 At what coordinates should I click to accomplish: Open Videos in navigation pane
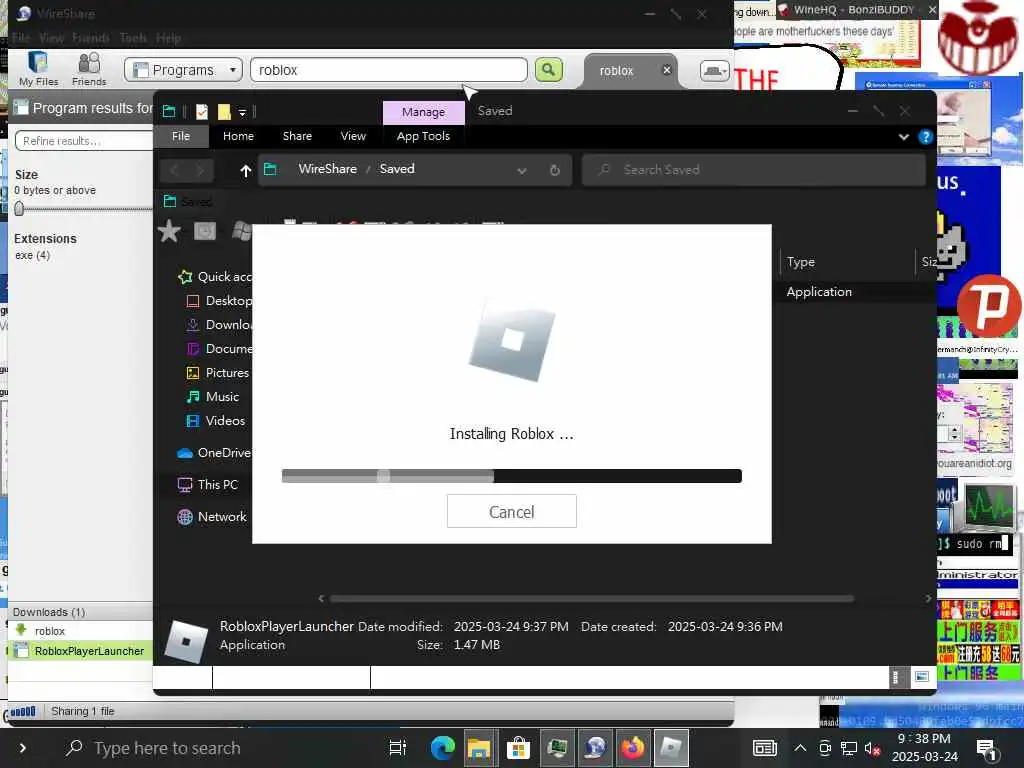click(216, 421)
